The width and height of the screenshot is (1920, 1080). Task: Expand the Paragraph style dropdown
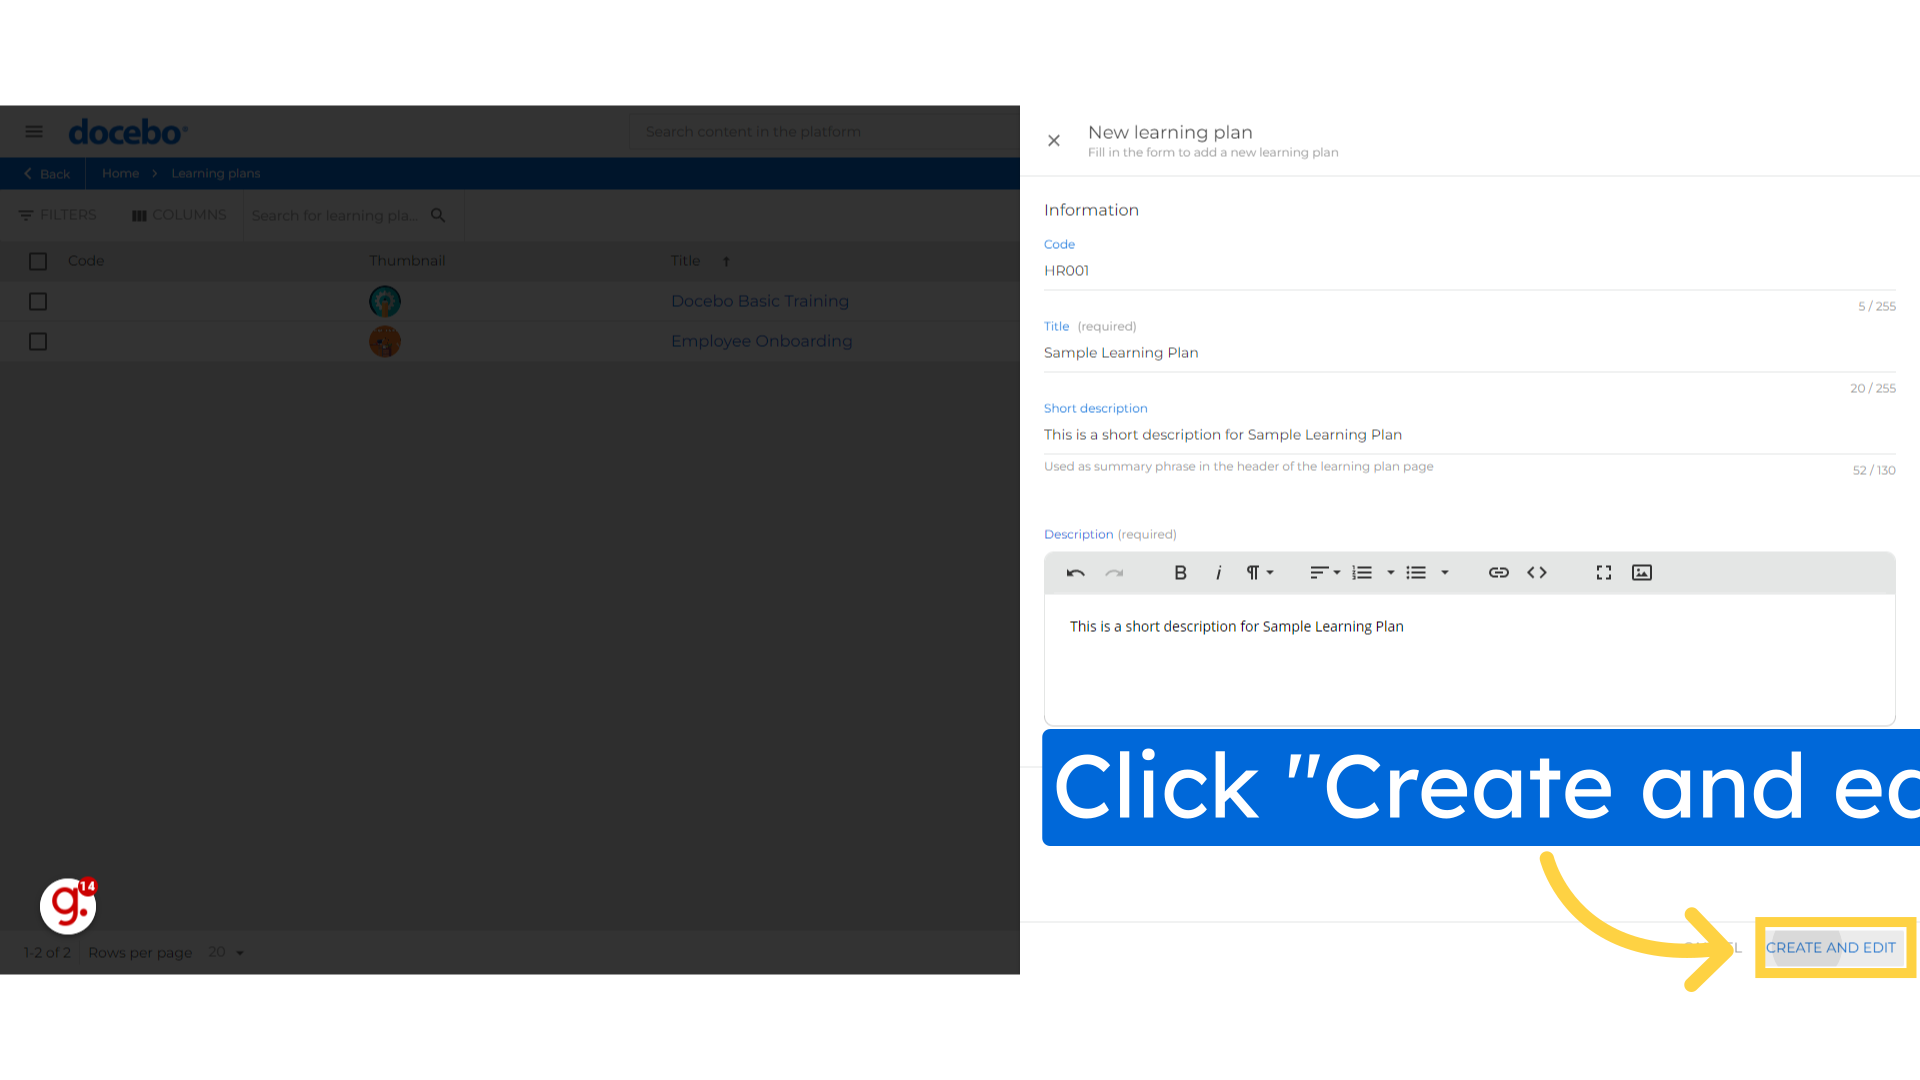tap(1259, 572)
